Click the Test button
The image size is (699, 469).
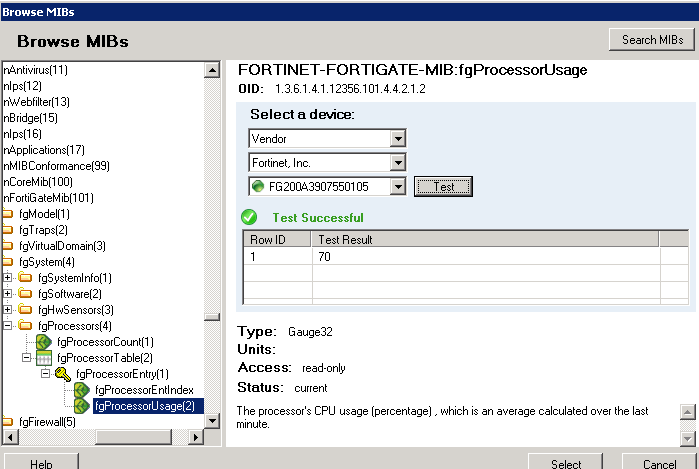pyautogui.click(x=443, y=186)
